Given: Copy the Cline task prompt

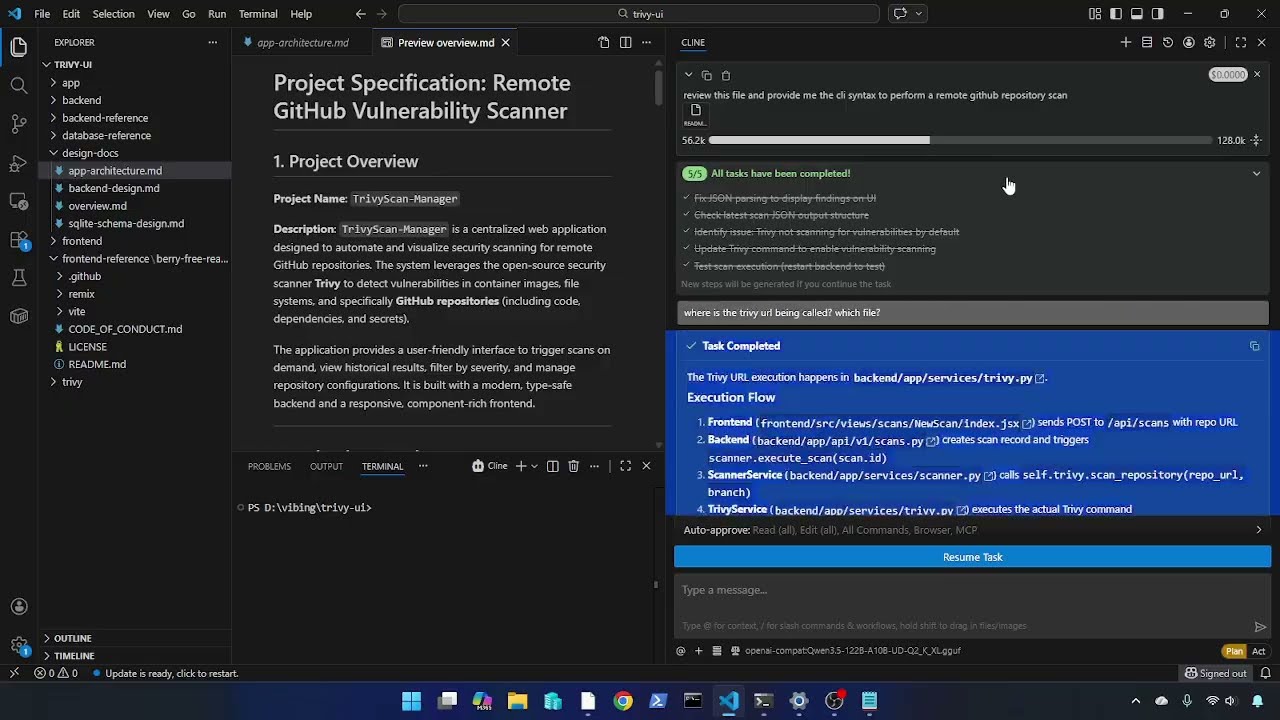Looking at the screenshot, I should click(707, 75).
